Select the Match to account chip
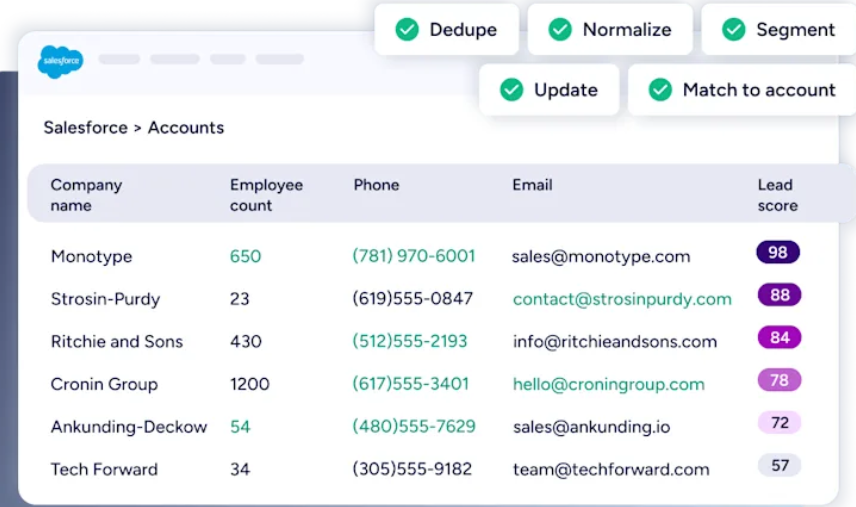The width and height of the screenshot is (856, 507). pyautogui.click(x=742, y=90)
